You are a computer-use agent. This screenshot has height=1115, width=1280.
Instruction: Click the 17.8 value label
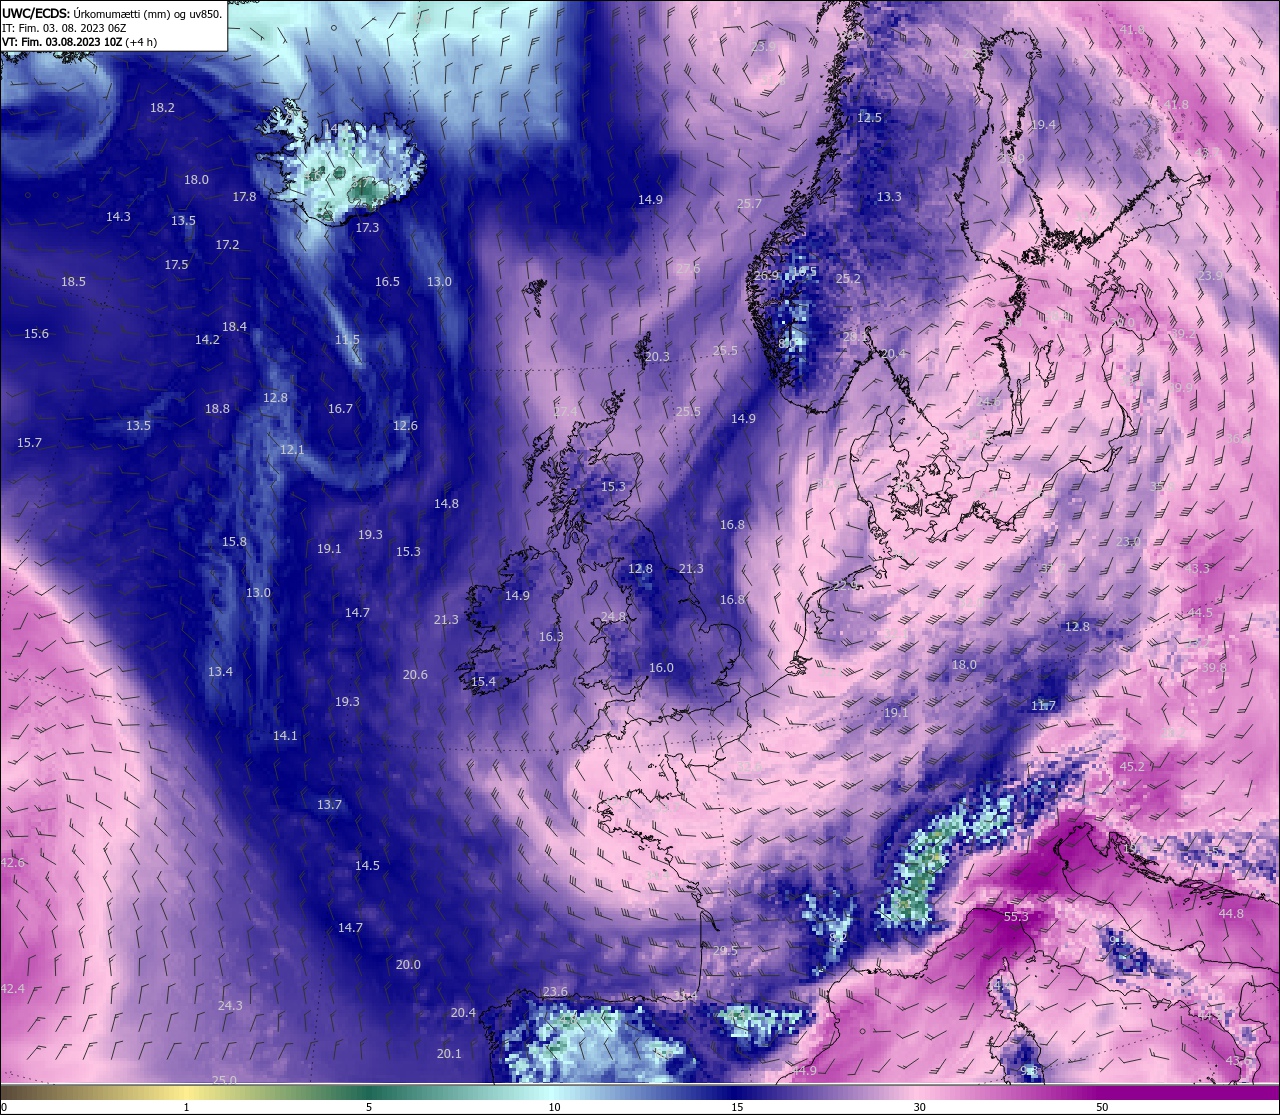click(x=244, y=196)
